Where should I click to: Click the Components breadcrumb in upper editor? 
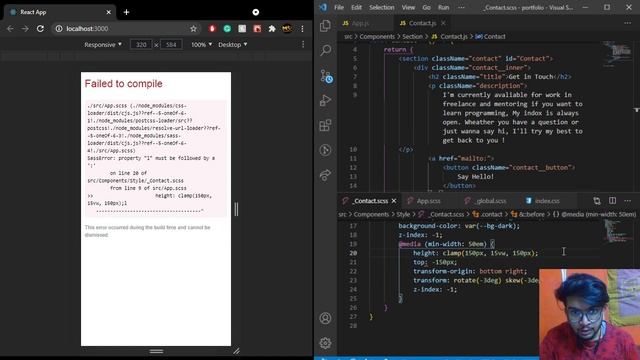(x=377, y=36)
